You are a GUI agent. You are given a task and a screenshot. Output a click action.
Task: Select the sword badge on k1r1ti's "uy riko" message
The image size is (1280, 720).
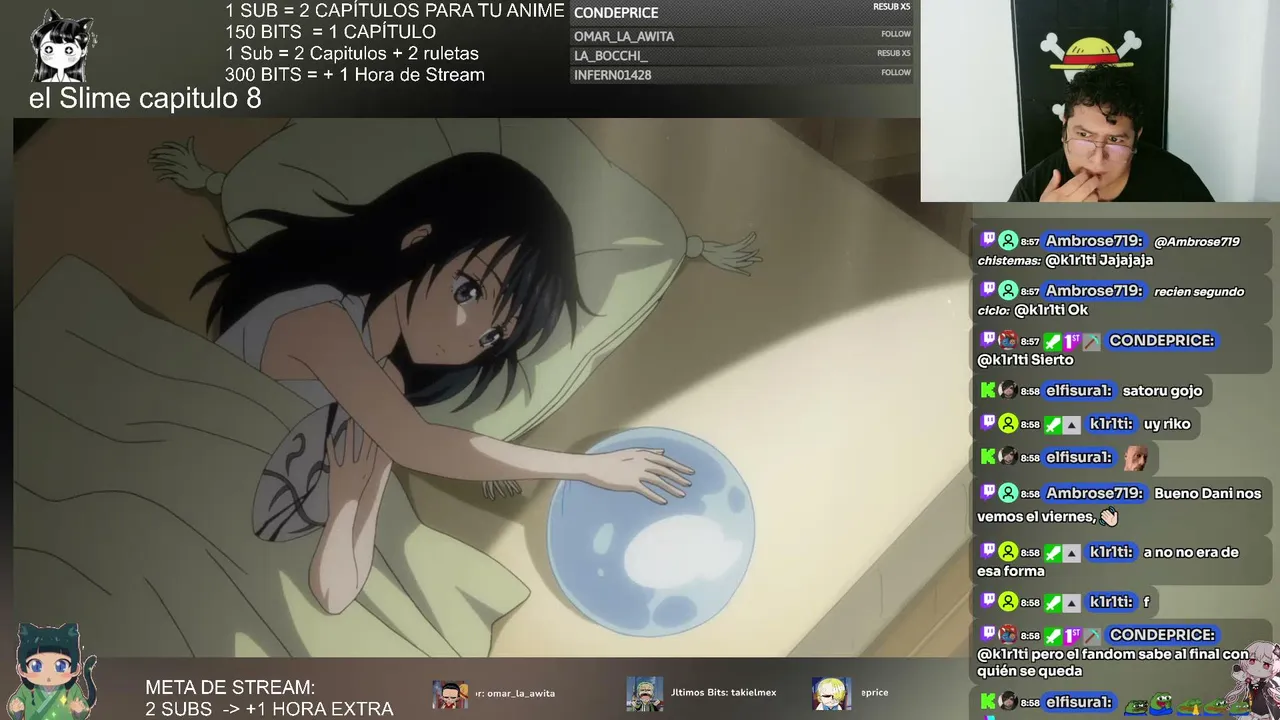pos(1052,424)
